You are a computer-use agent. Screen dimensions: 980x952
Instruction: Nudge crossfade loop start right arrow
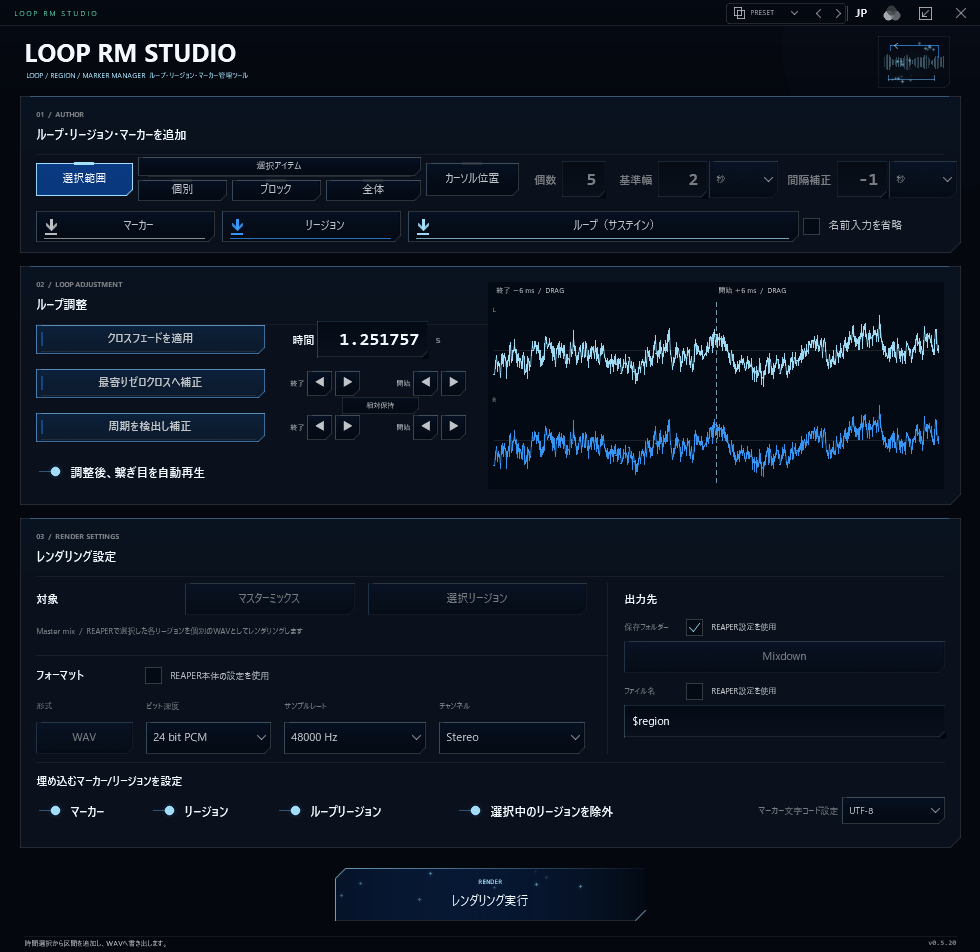[454, 383]
